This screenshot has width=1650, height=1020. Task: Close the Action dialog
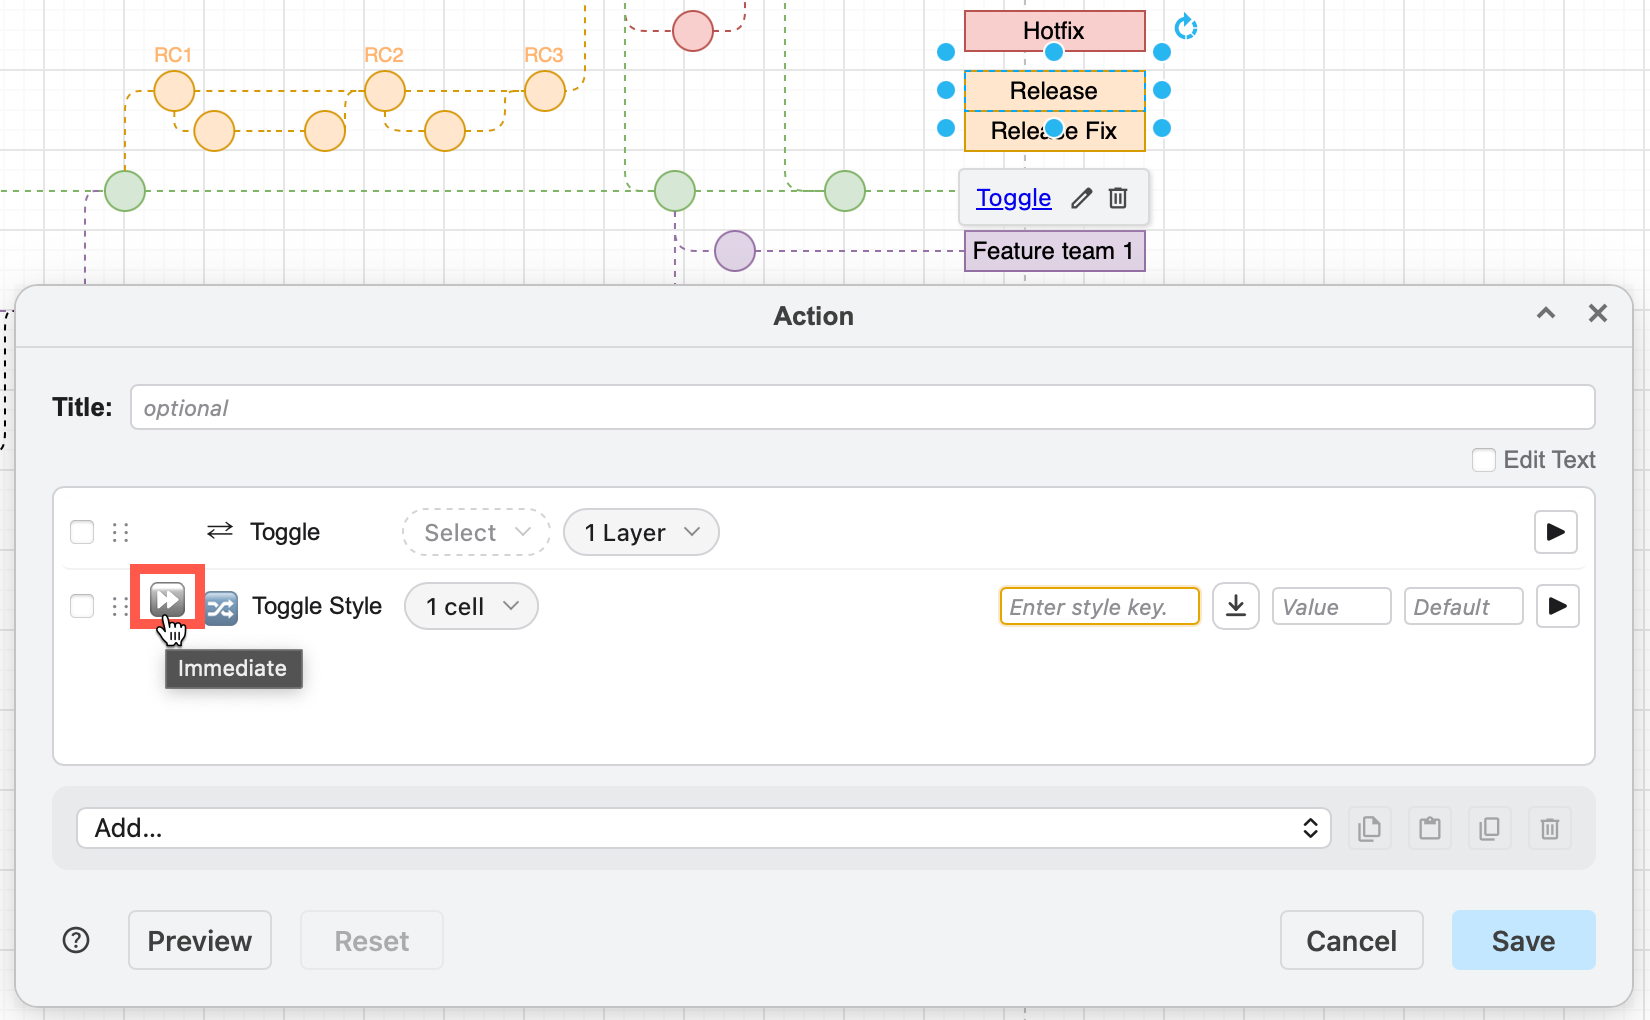click(x=1598, y=313)
